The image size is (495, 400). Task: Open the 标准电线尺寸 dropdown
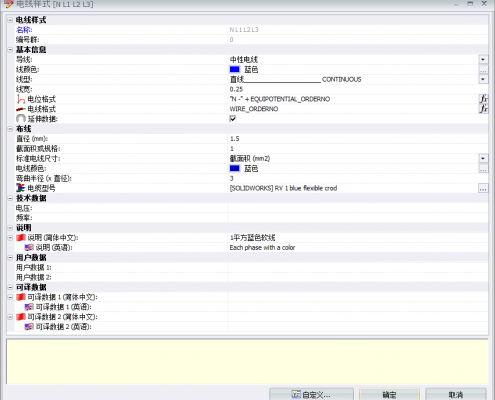pos(483,158)
